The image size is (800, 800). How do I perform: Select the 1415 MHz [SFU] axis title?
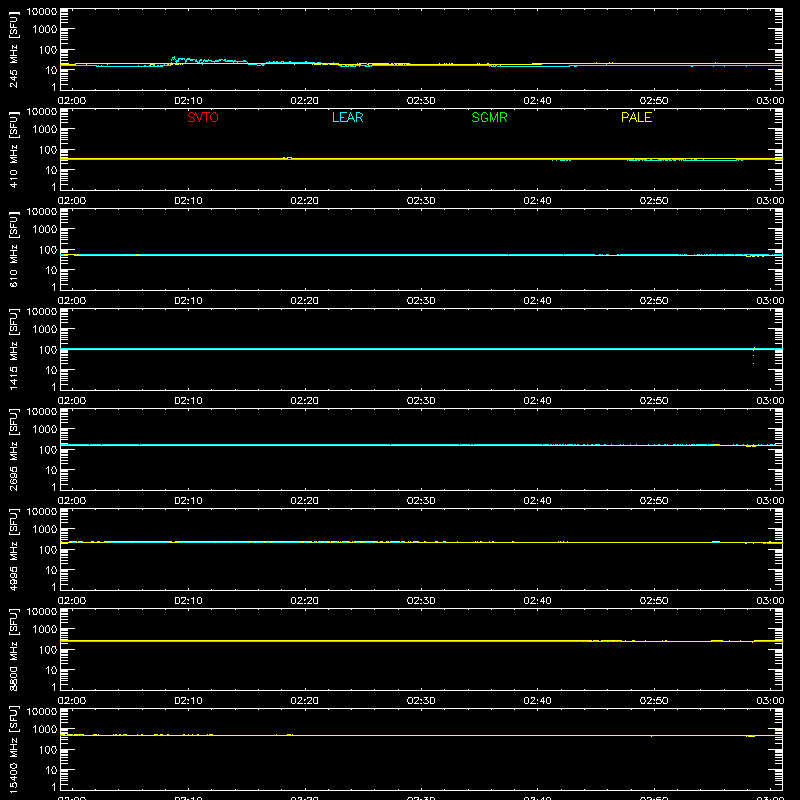tap(13, 349)
